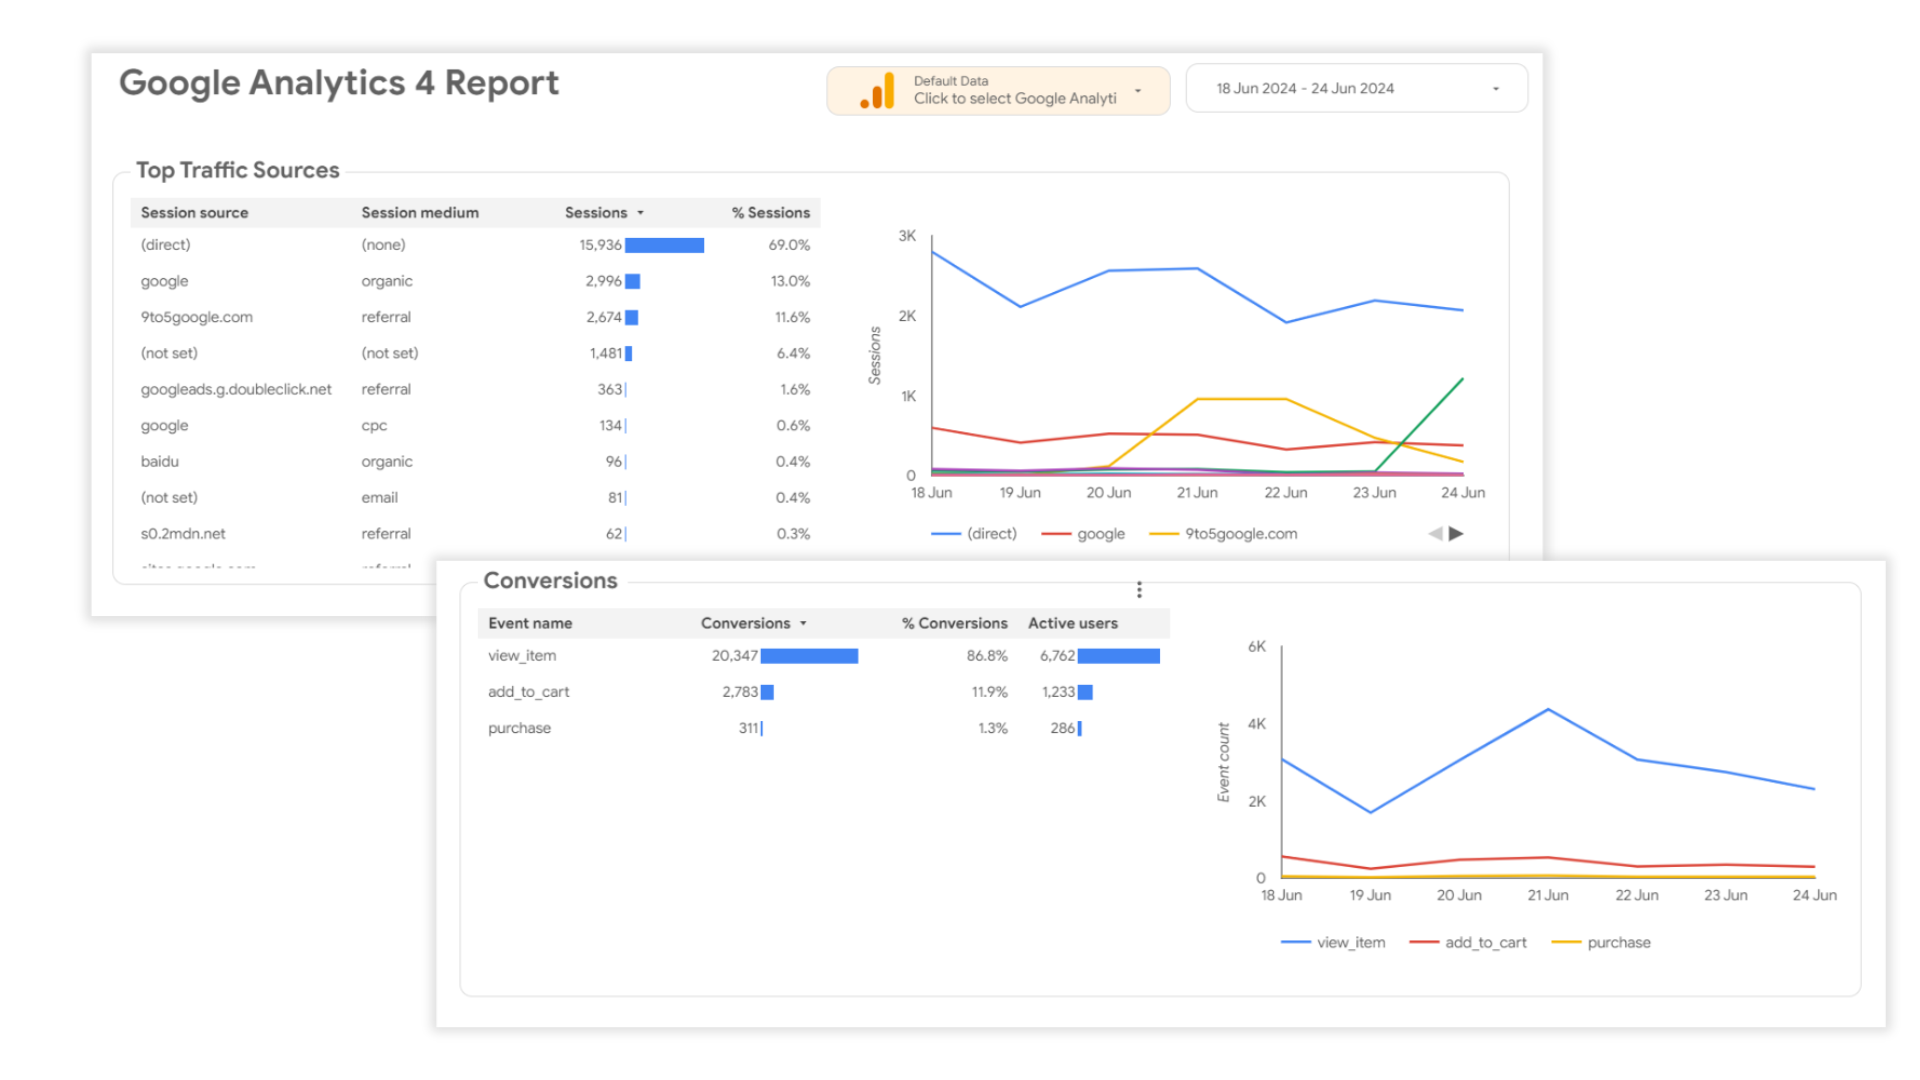The image size is (1920, 1080).
Task: Click the green line rising on 24 Jun
Action: [x=1420, y=424]
